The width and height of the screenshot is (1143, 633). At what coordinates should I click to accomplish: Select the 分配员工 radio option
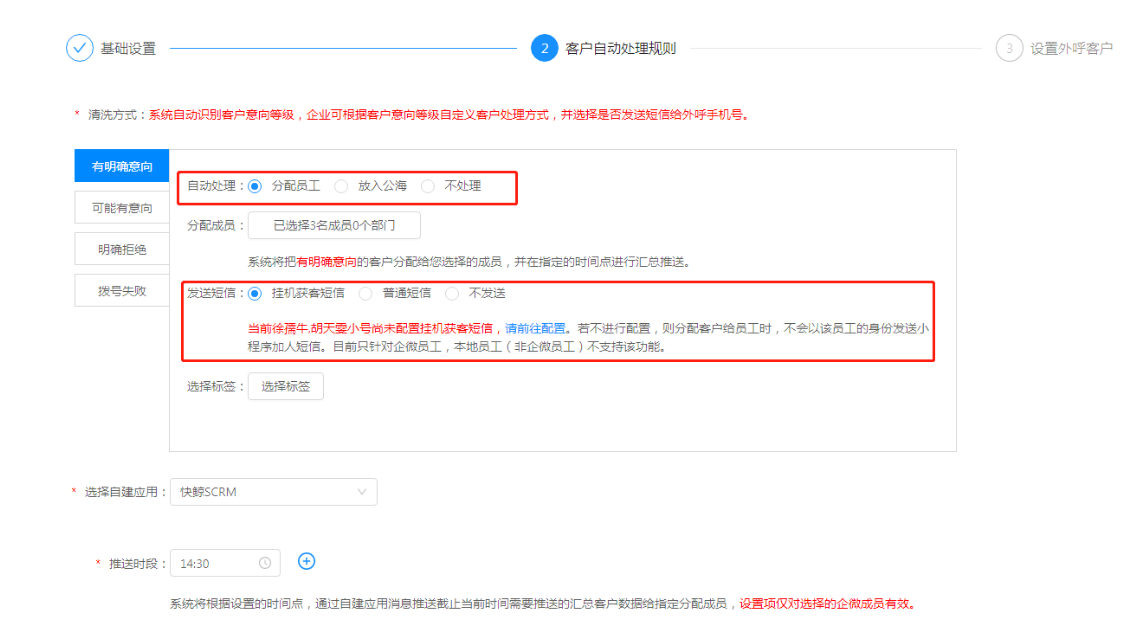pos(254,186)
